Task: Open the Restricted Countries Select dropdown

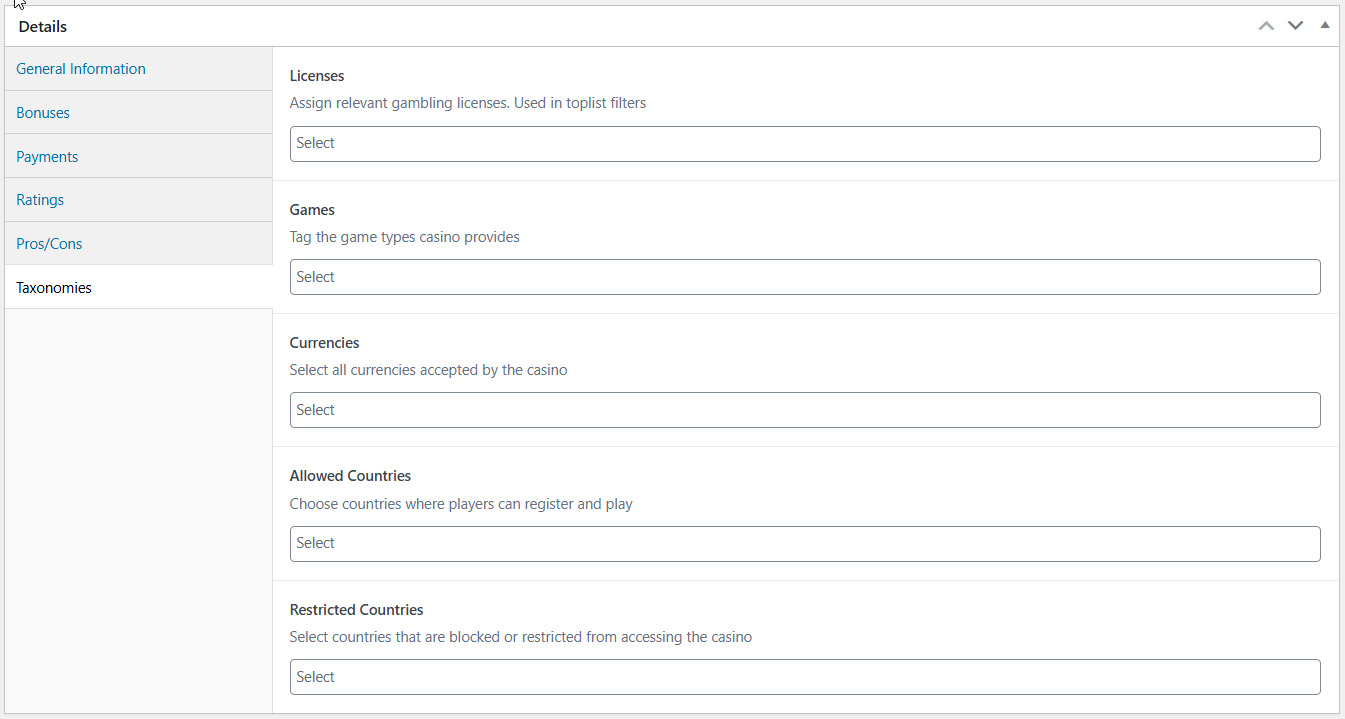Action: pos(805,677)
